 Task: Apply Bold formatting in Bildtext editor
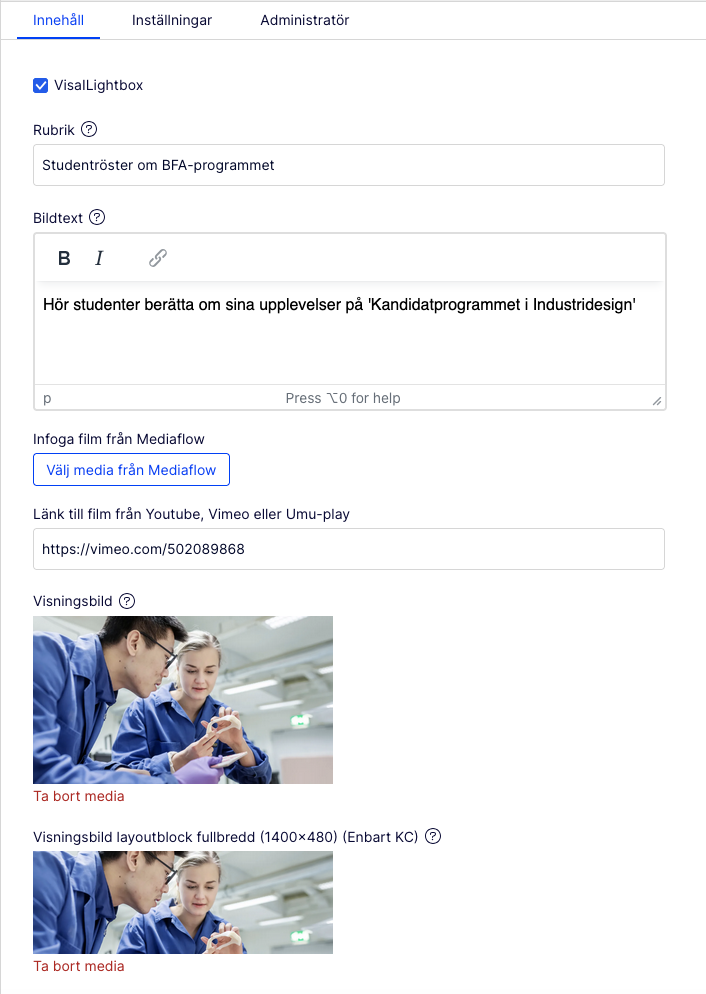(x=64, y=258)
